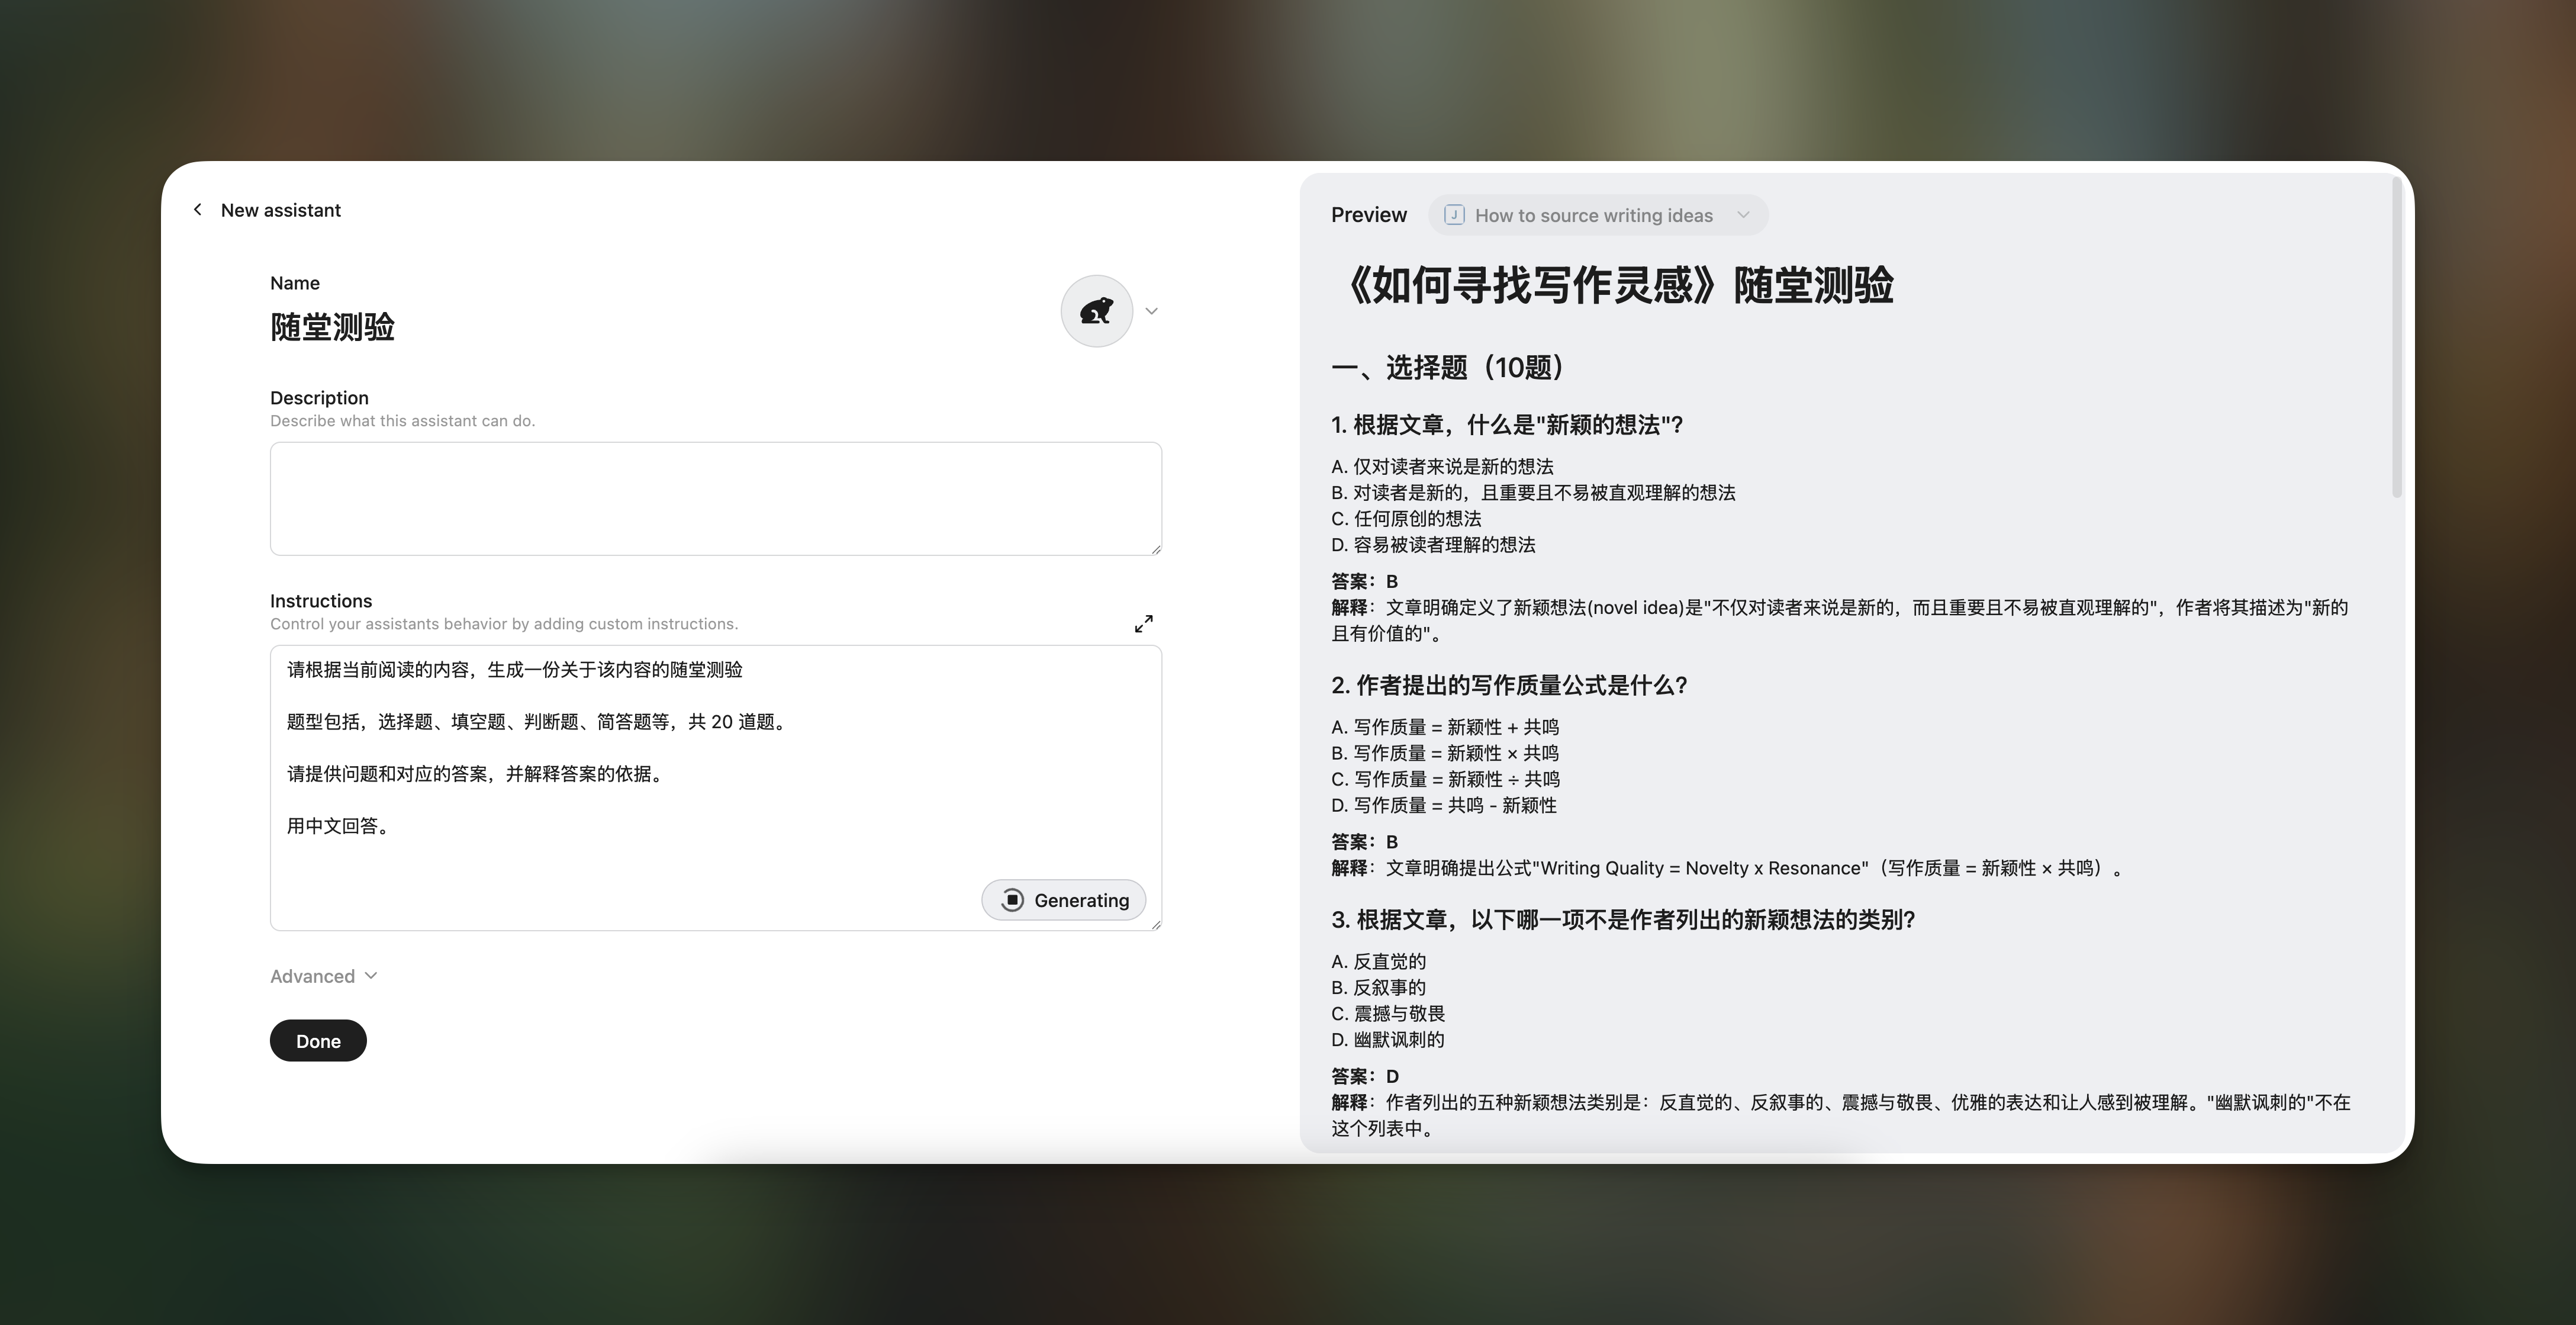
Task: Click into the Name field 随堂测验
Action: [x=333, y=327]
